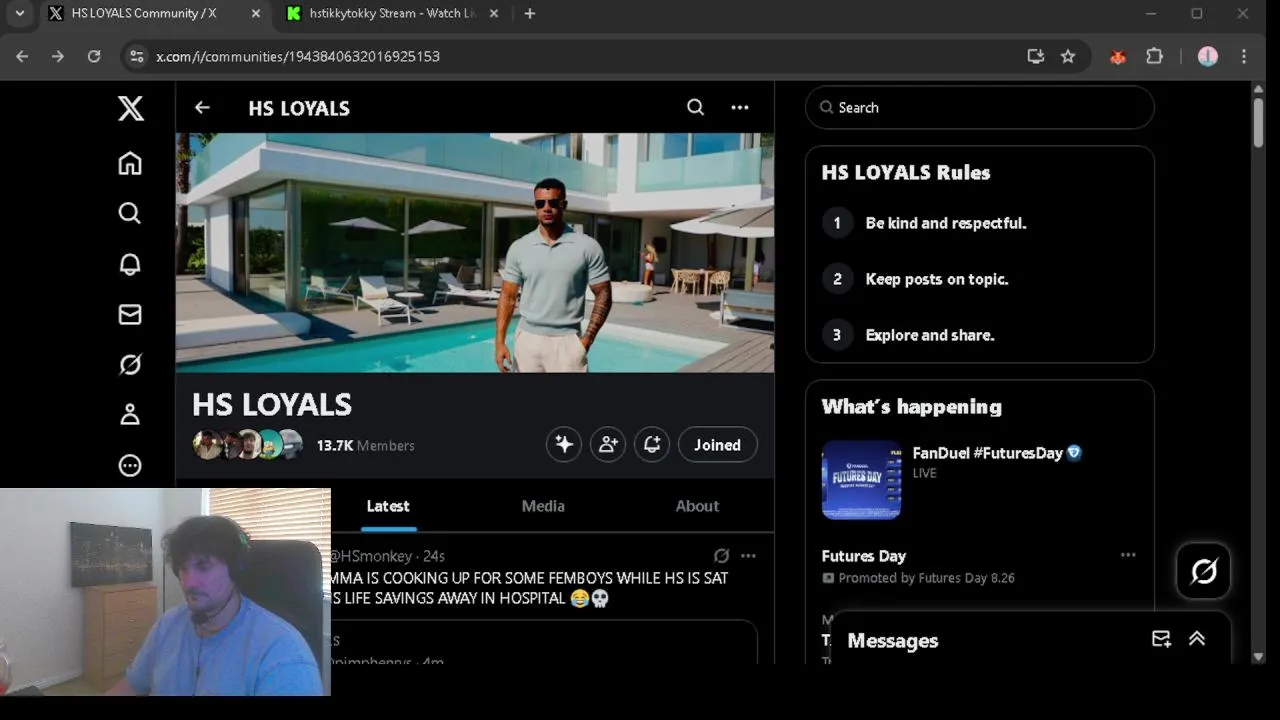Open community header more options
The width and height of the screenshot is (1280, 720).
(x=740, y=107)
